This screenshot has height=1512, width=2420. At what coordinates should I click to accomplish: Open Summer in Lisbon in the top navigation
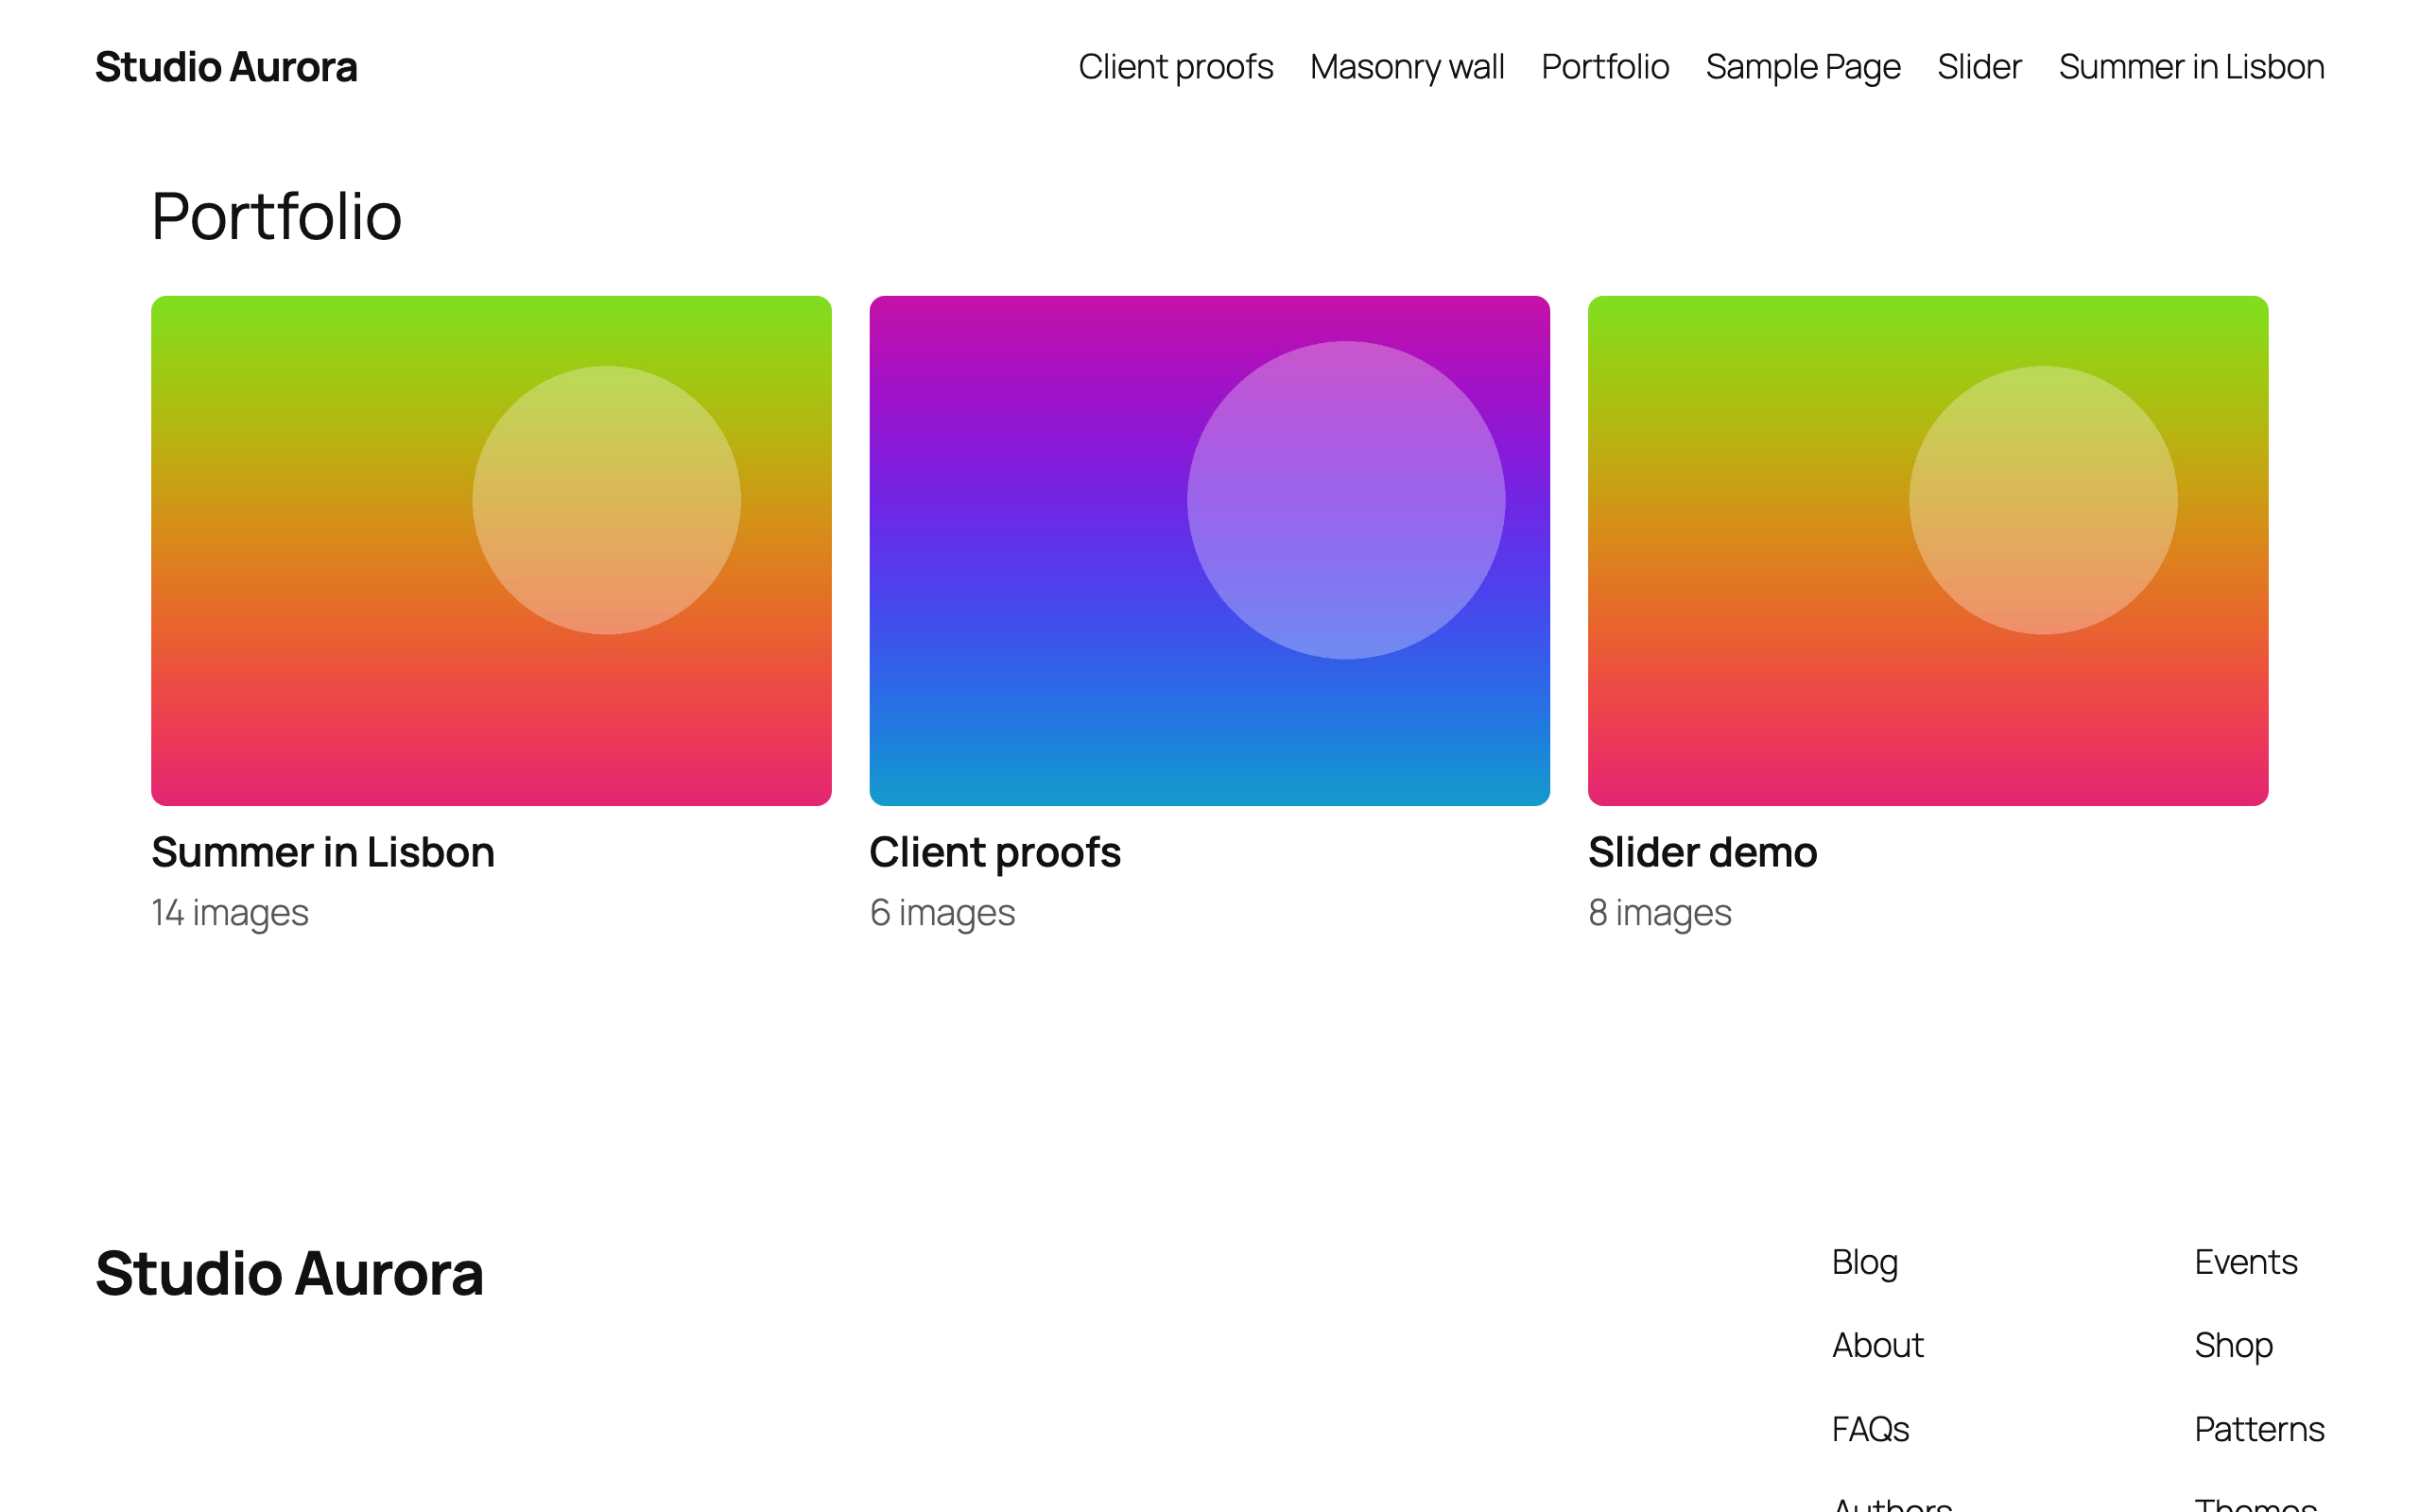tap(2191, 67)
